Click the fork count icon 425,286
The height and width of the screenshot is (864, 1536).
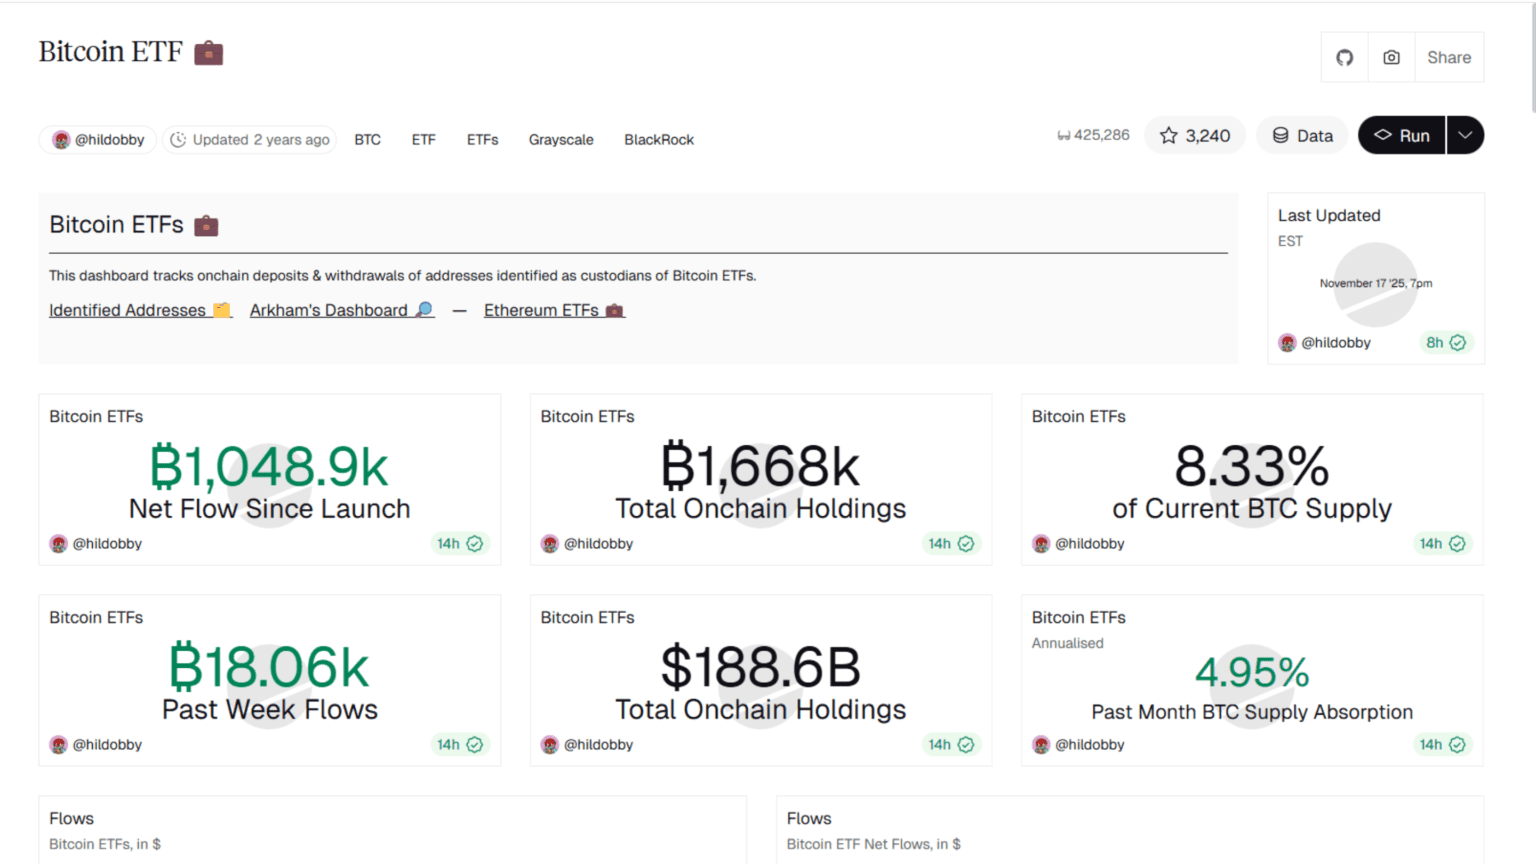[x=1064, y=135]
